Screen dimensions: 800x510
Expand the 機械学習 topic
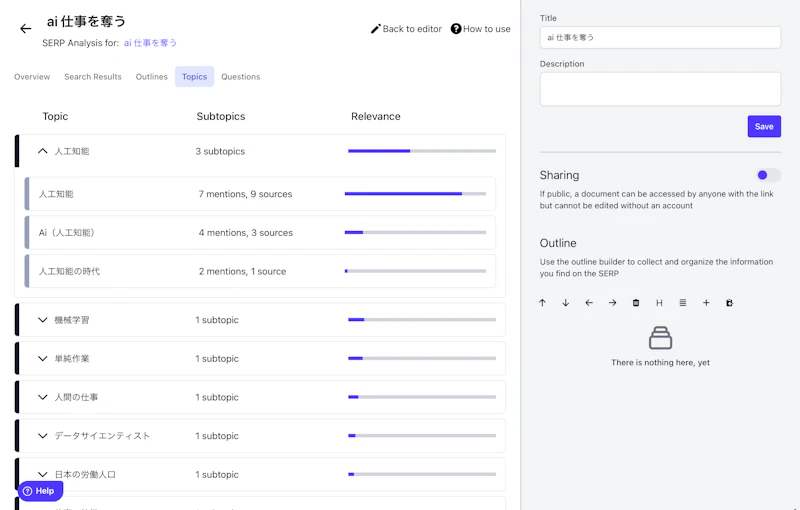pos(43,320)
